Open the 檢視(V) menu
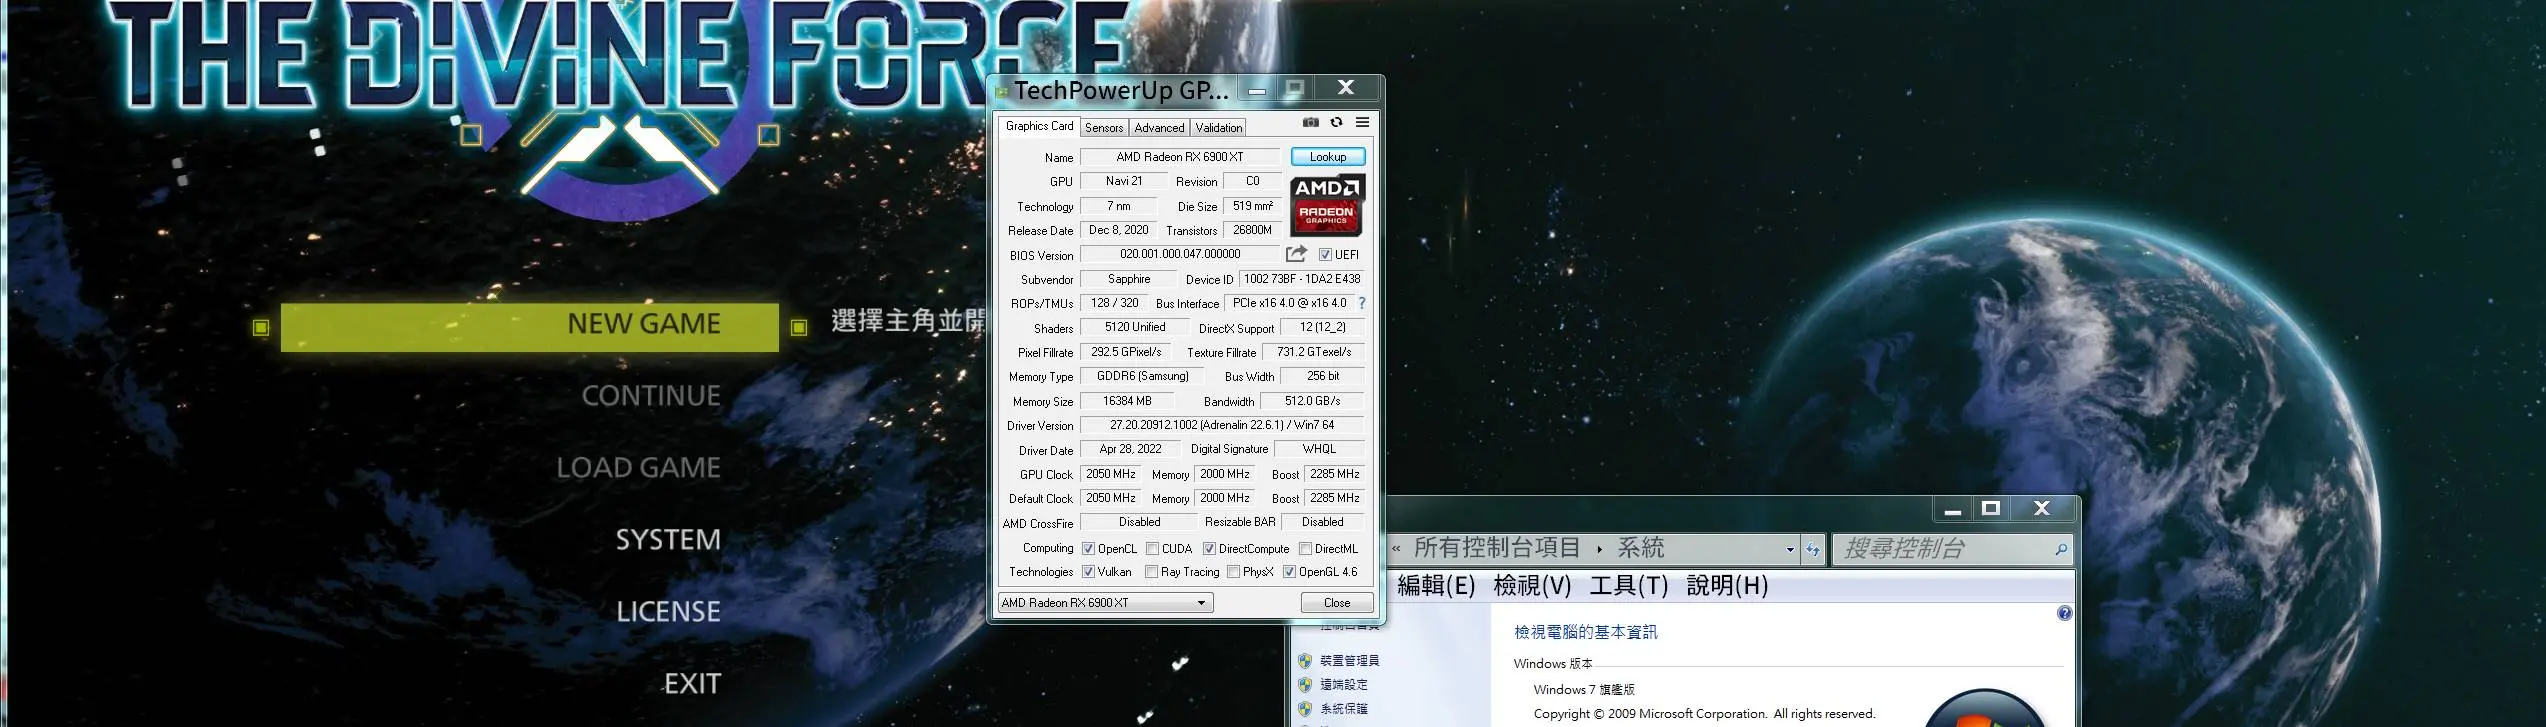2546x727 pixels. tap(1532, 586)
